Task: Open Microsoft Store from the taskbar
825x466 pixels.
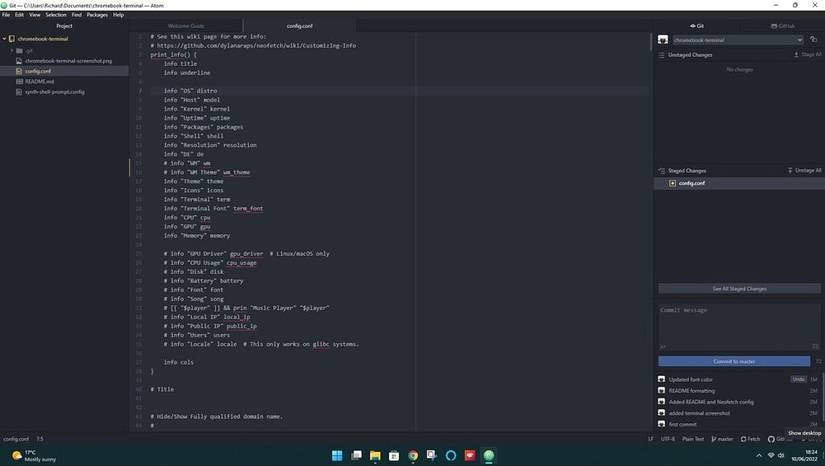Action: pyautogui.click(x=394, y=455)
